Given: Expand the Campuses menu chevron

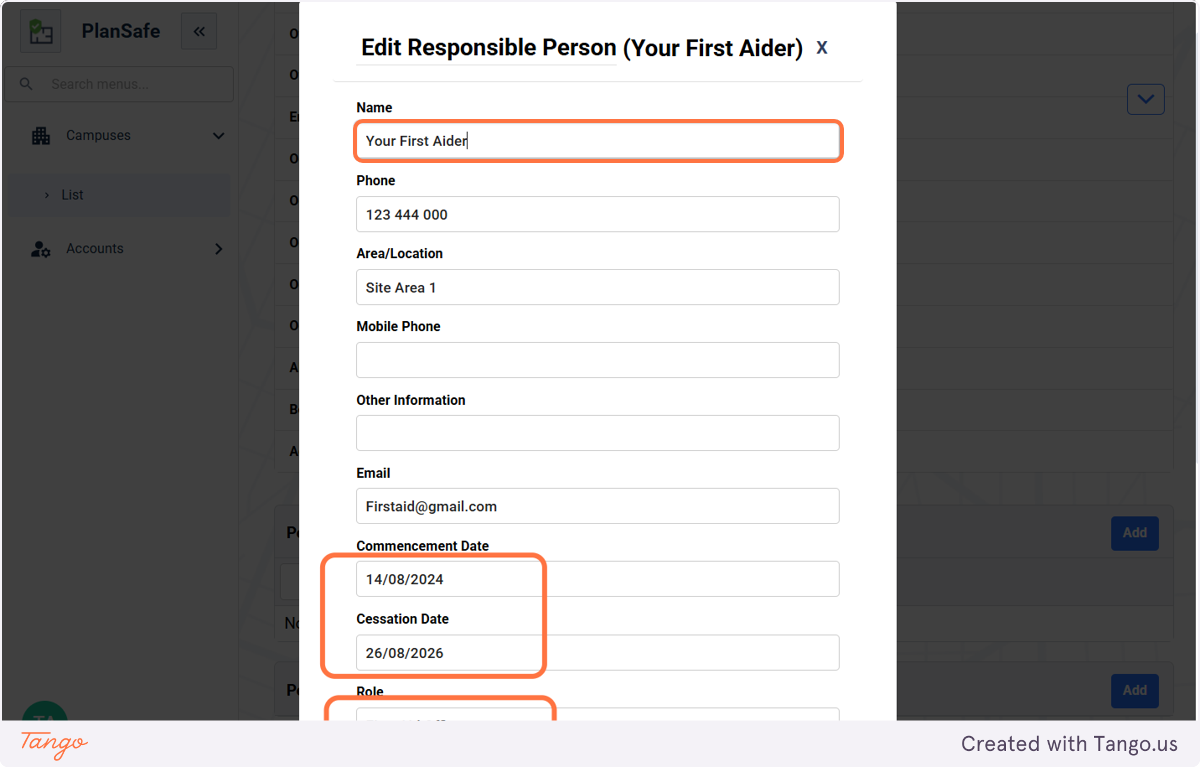Looking at the screenshot, I should 219,136.
